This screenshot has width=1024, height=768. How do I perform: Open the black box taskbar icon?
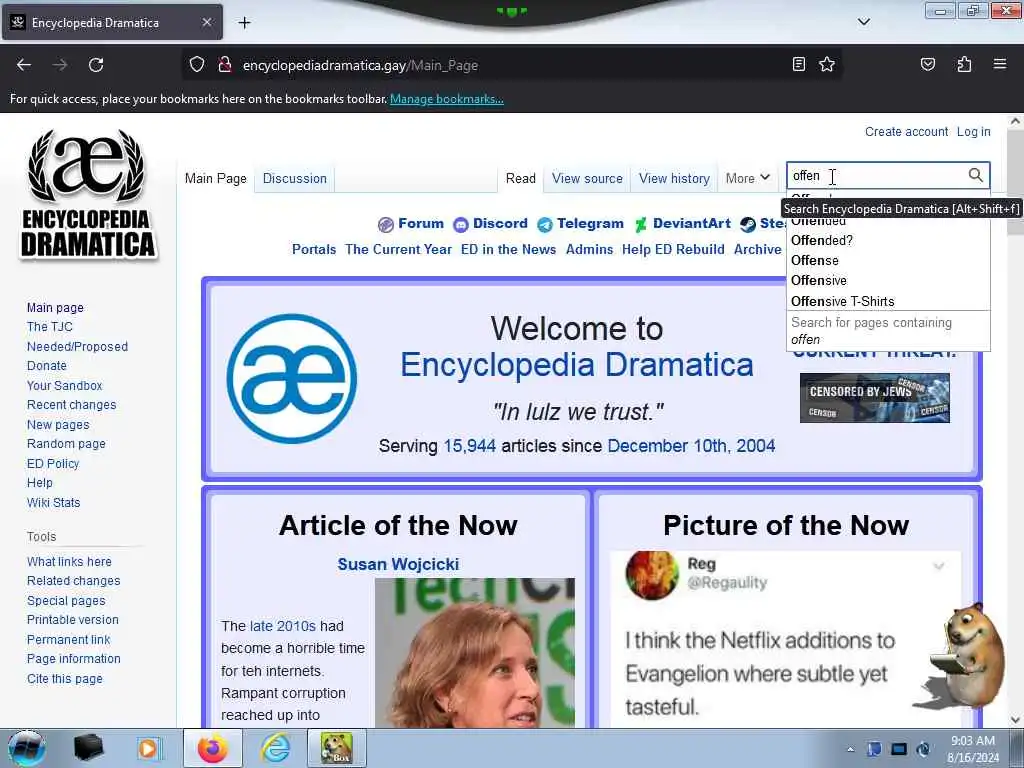point(89,748)
